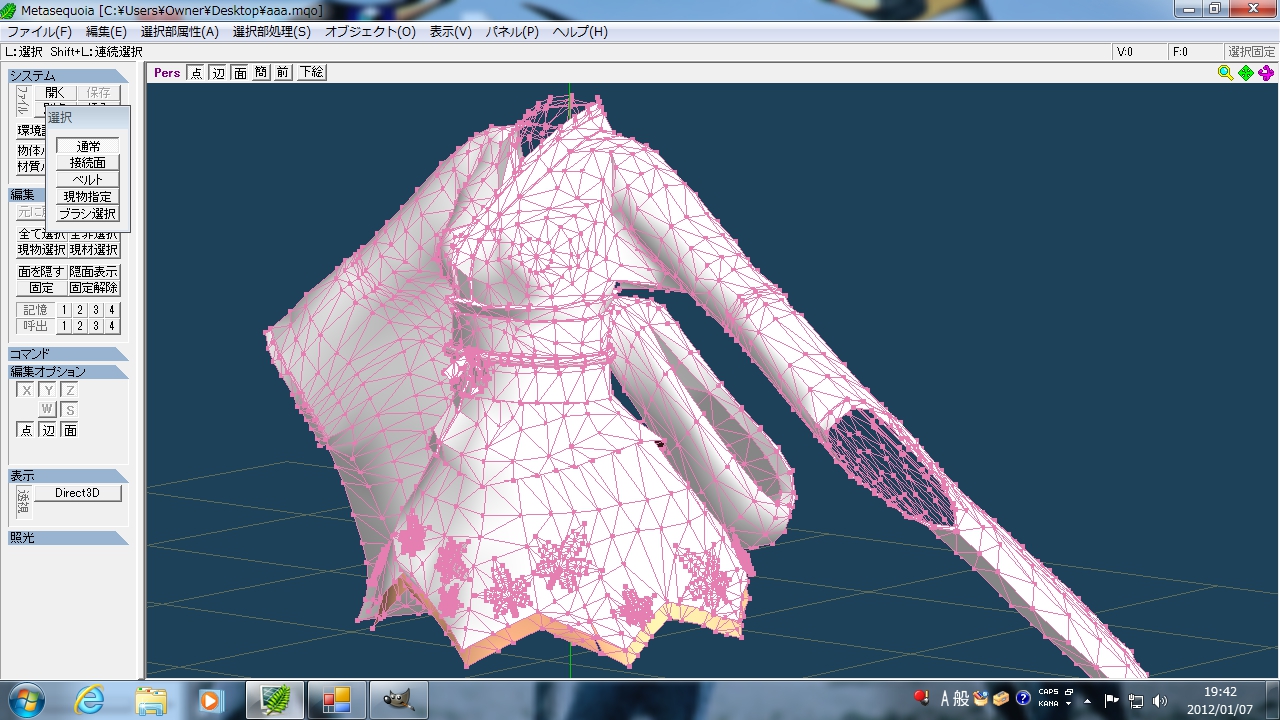1280x720 pixels.
Task: Toggle 面 face display in viewport header
Action: click(x=240, y=73)
